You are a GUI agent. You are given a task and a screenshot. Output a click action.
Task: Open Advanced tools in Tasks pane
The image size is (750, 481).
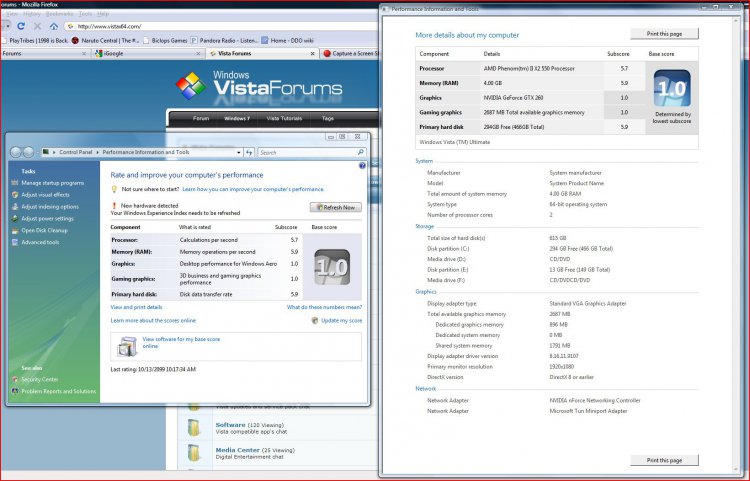tap(40, 242)
